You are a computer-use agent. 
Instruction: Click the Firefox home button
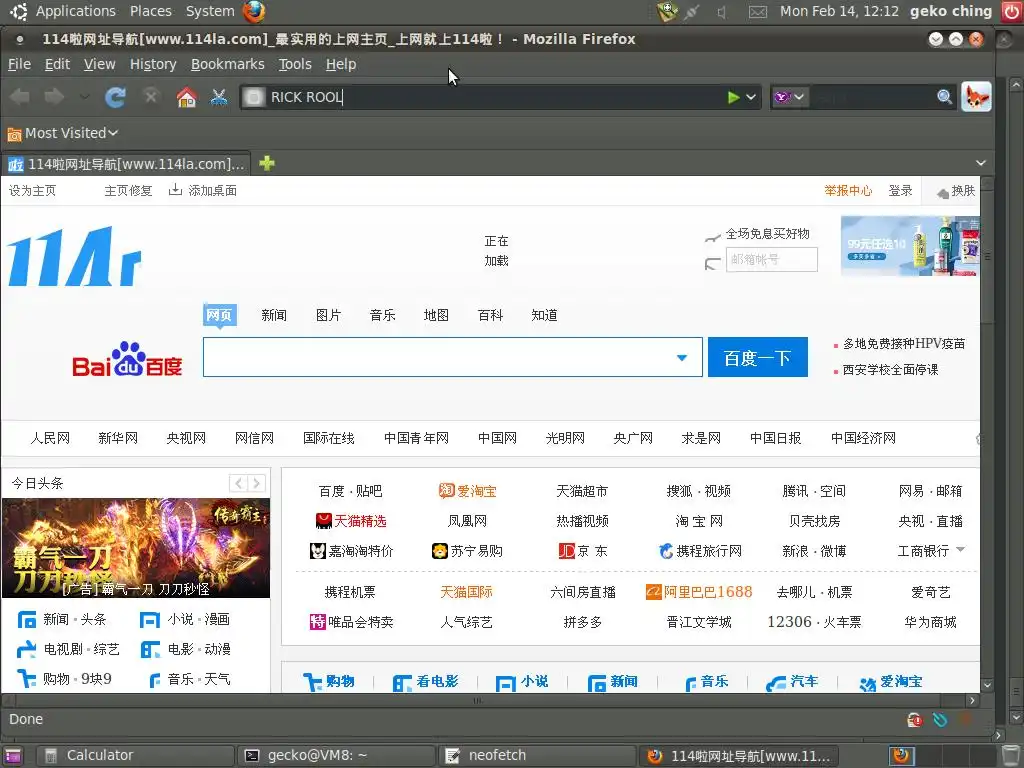(x=186, y=97)
